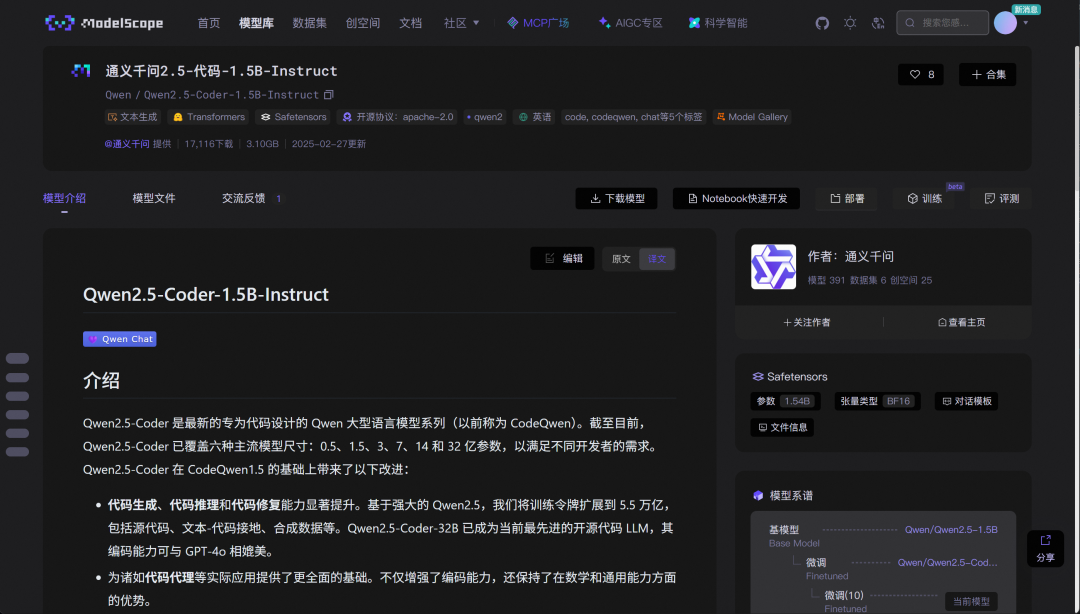Viewport: 1080px width, 614px height.
Task: Open the 文件信息 file info panel
Action: coord(782,427)
